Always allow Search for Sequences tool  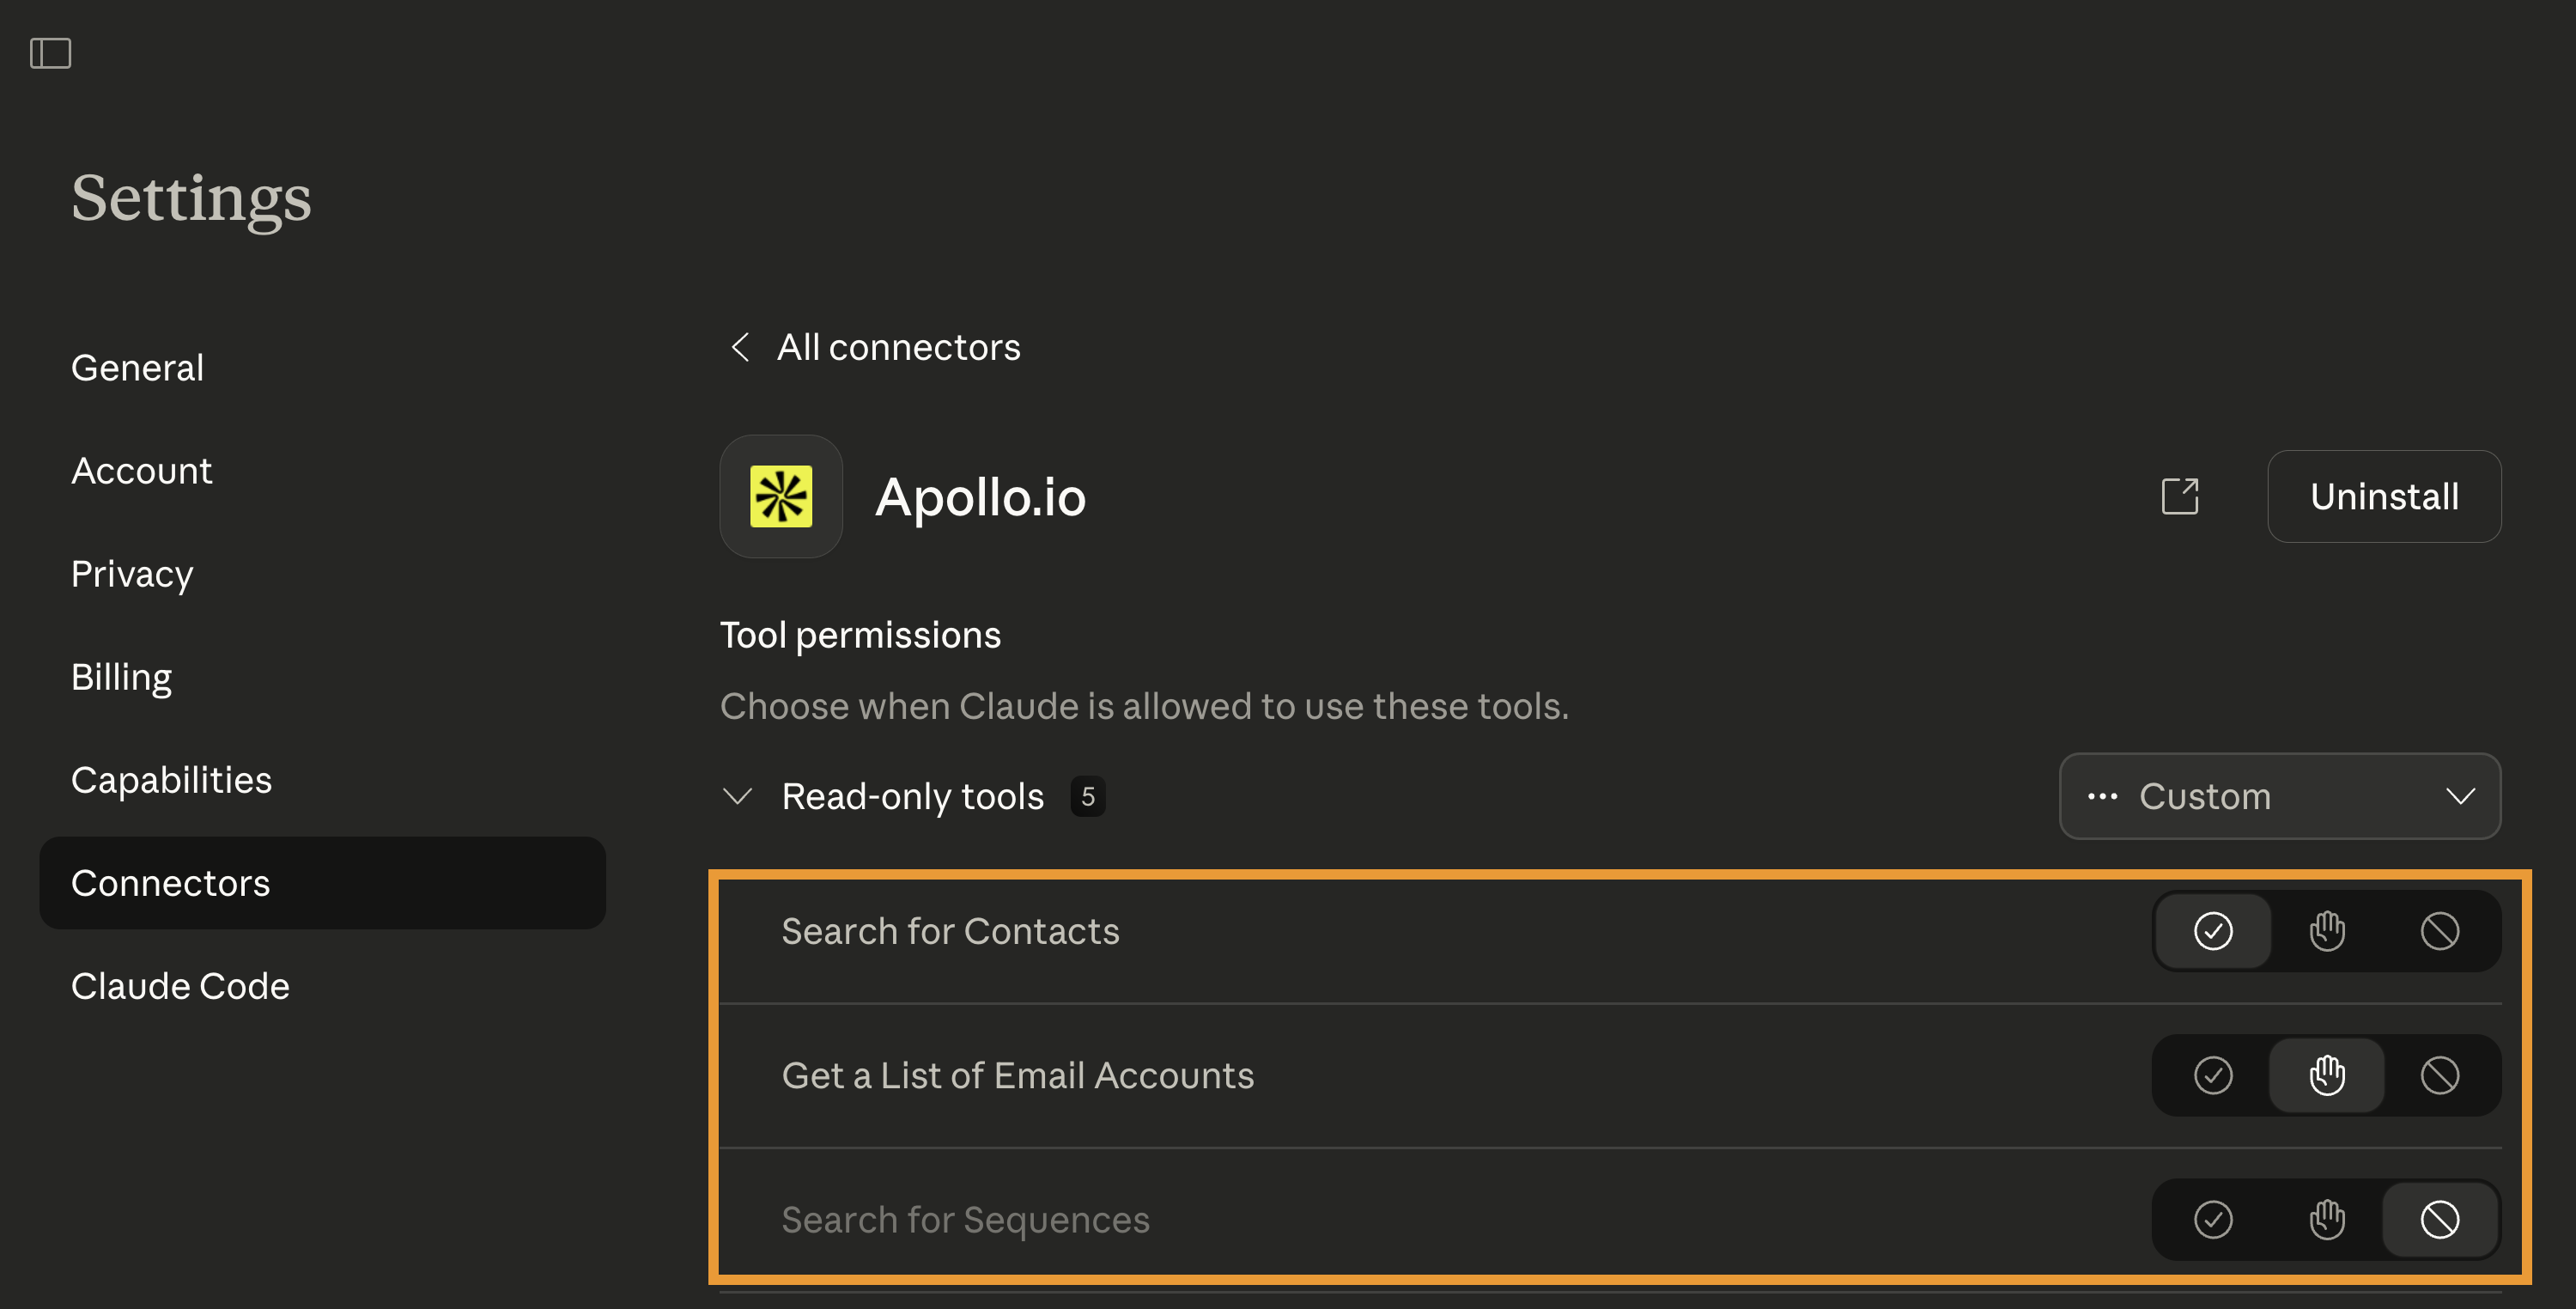point(2212,1219)
